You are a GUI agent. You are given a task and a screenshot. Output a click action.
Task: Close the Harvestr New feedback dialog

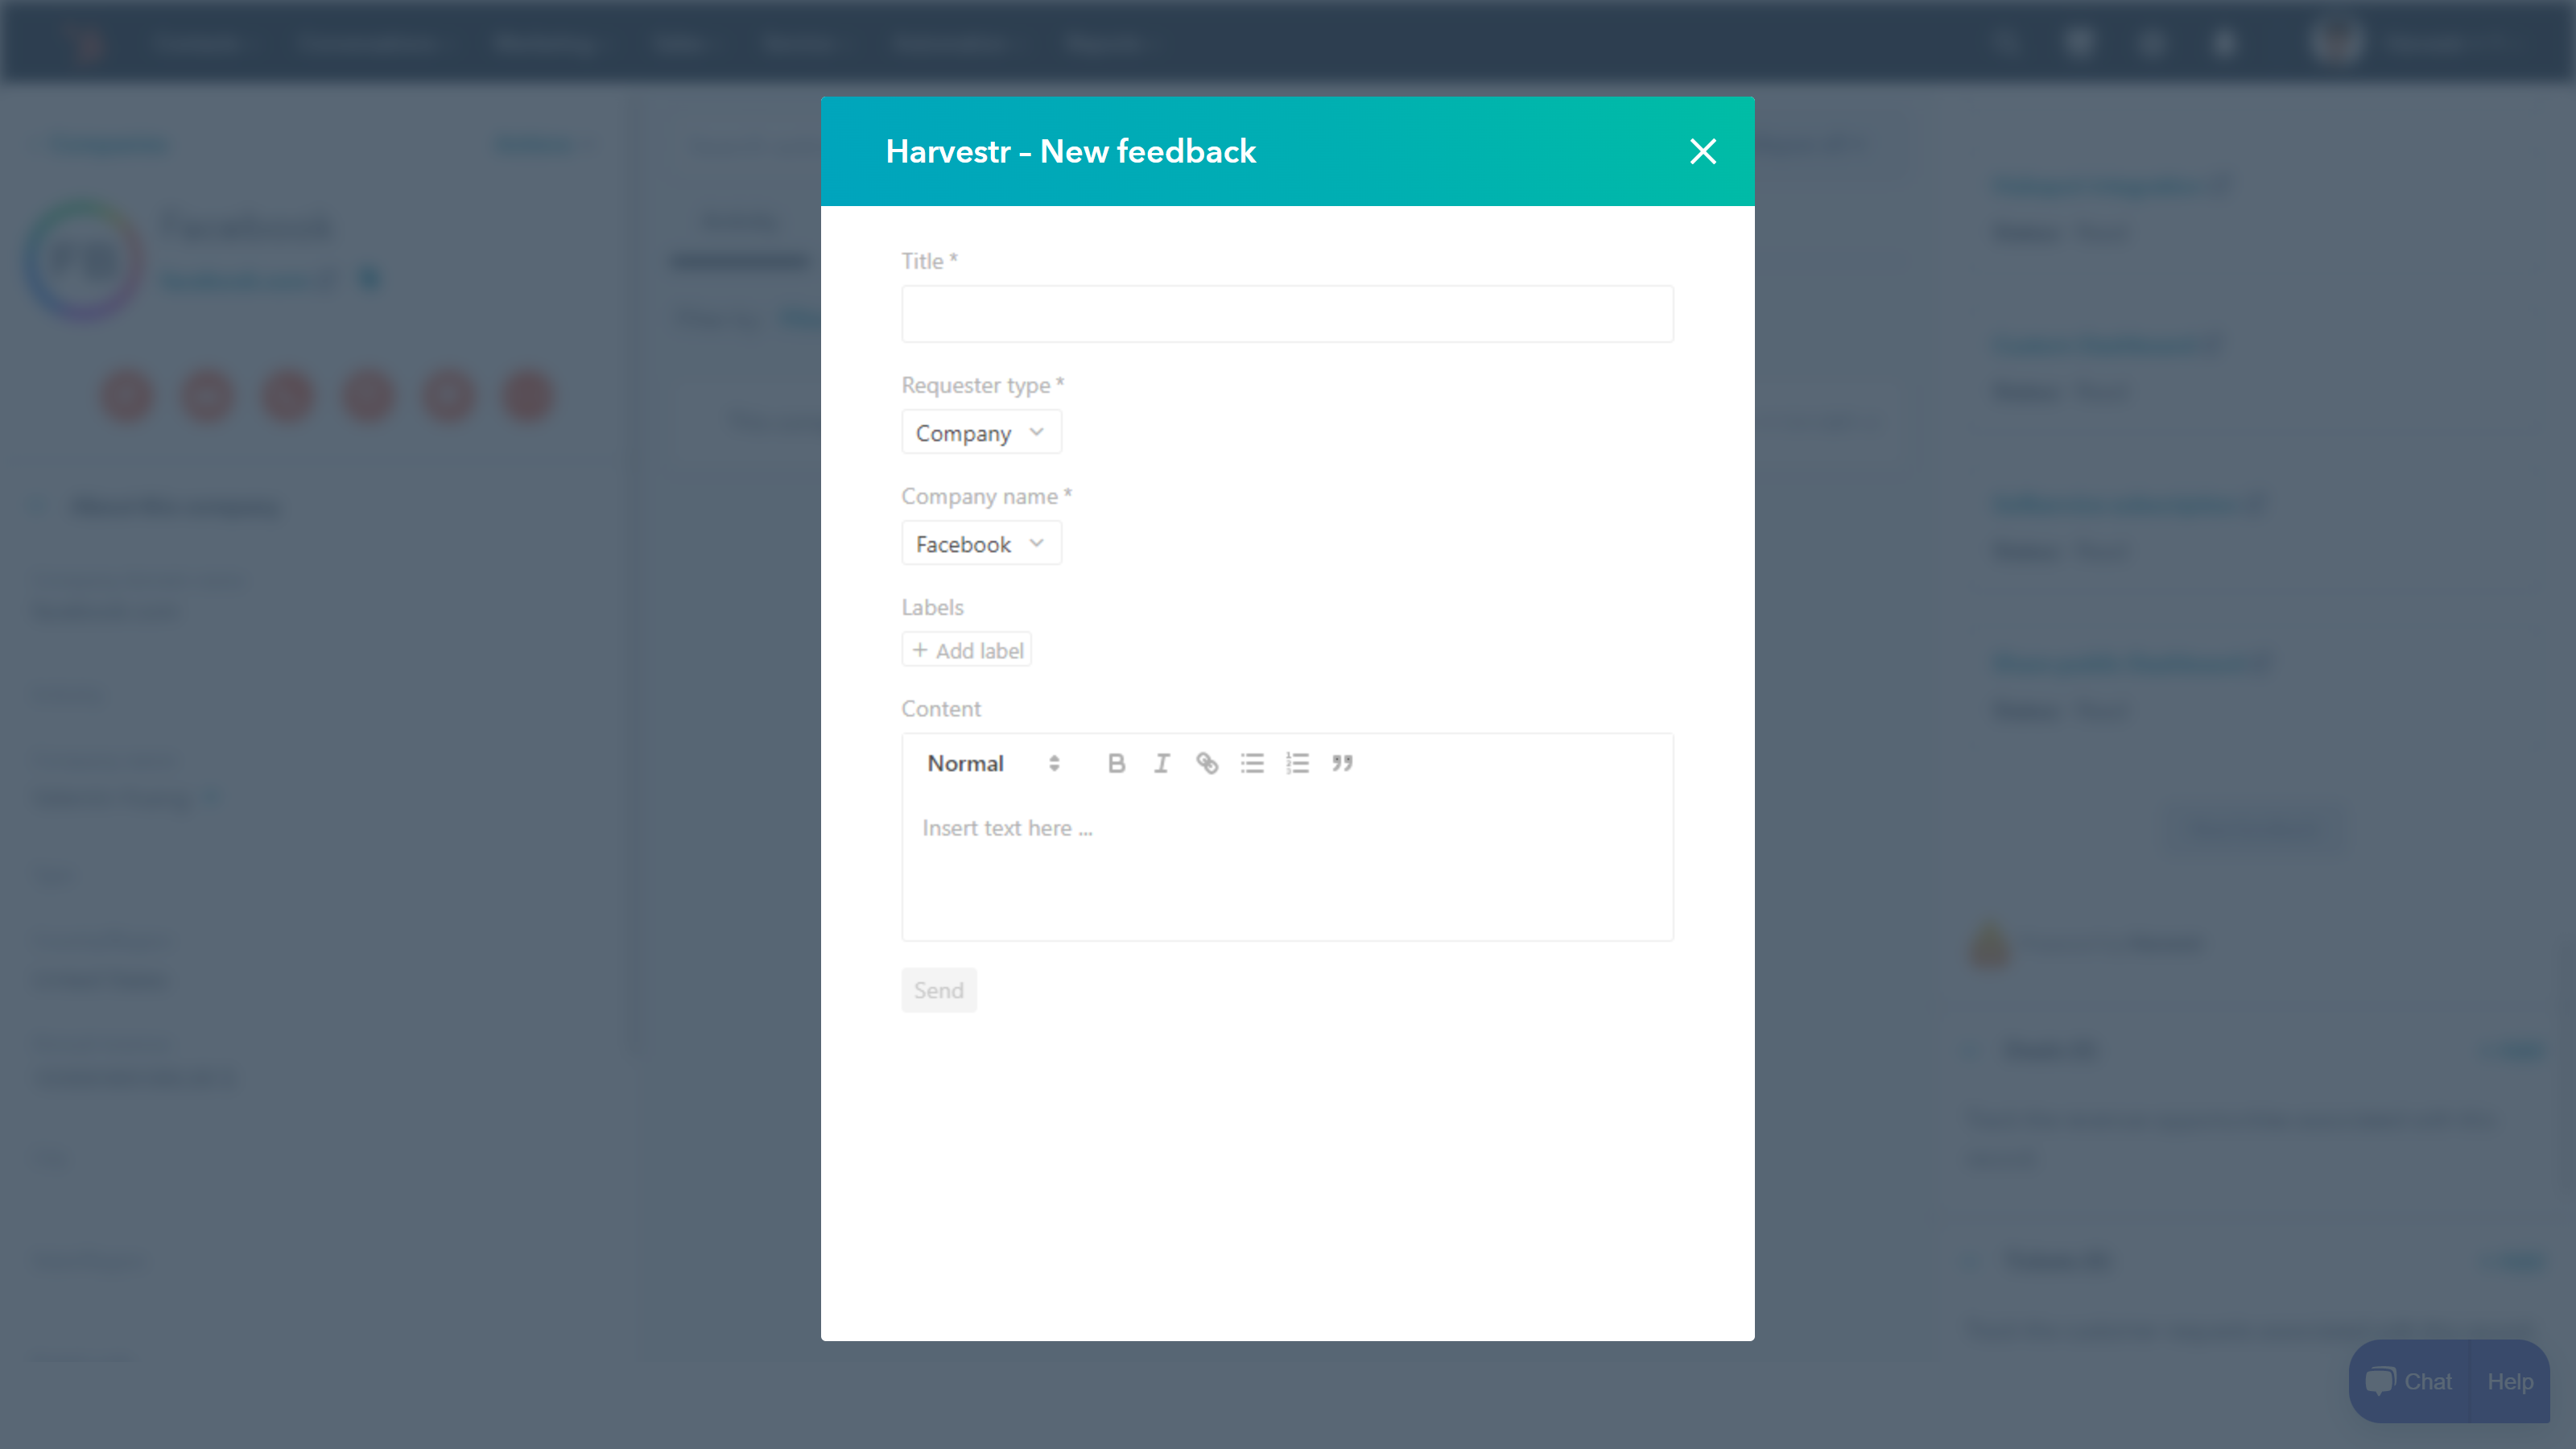click(x=1702, y=151)
